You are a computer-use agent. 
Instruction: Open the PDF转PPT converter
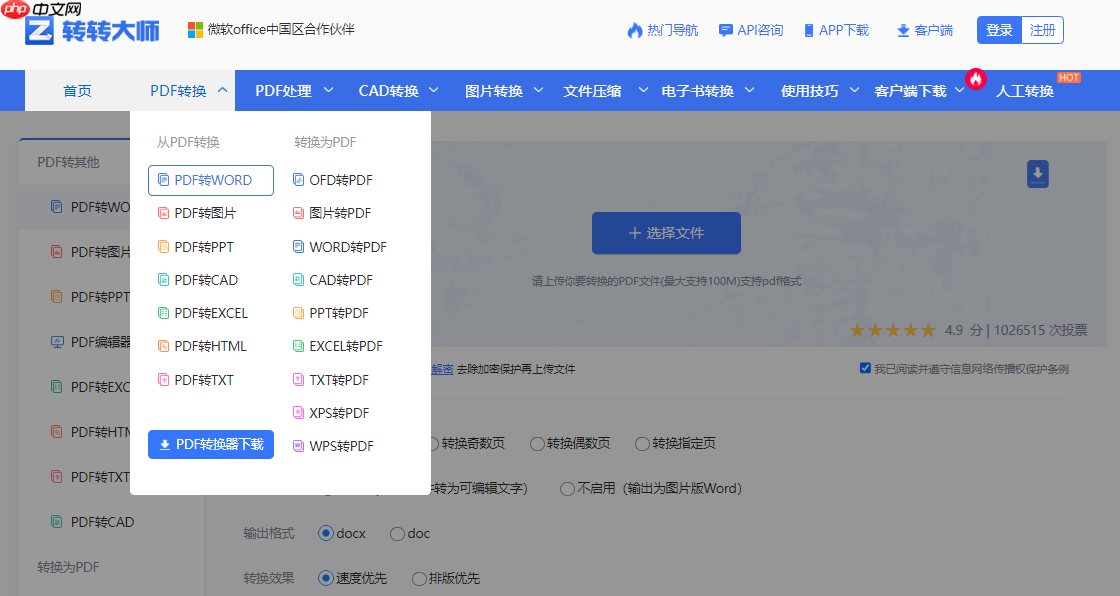[202, 246]
